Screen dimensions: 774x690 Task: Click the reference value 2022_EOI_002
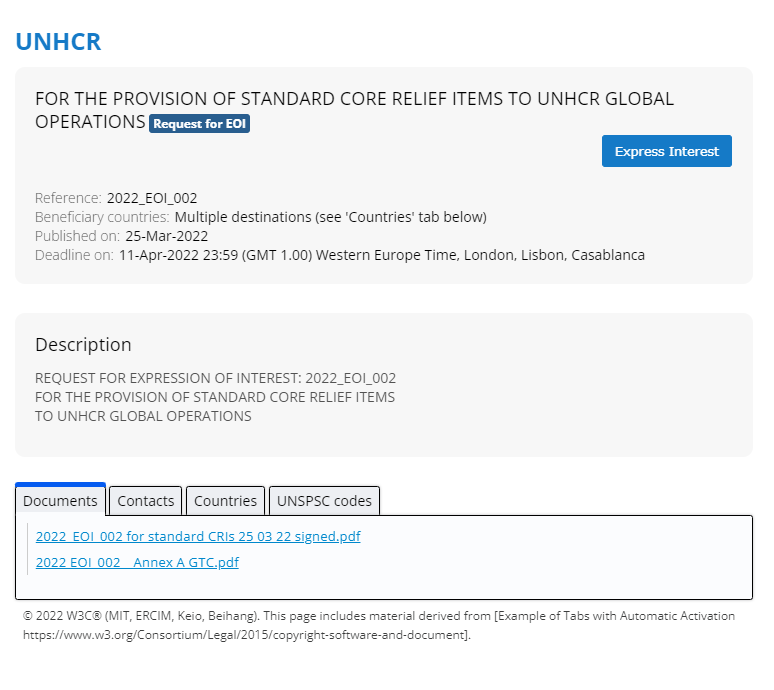point(152,198)
